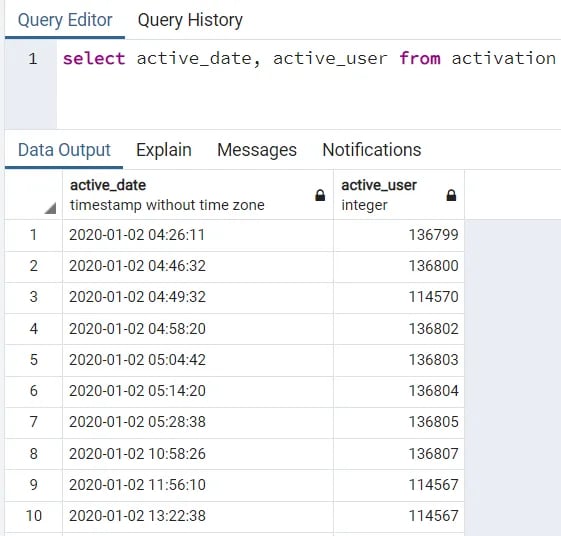Click the select-all triangle in grid corner
561x536 pixels.
click(x=50, y=208)
